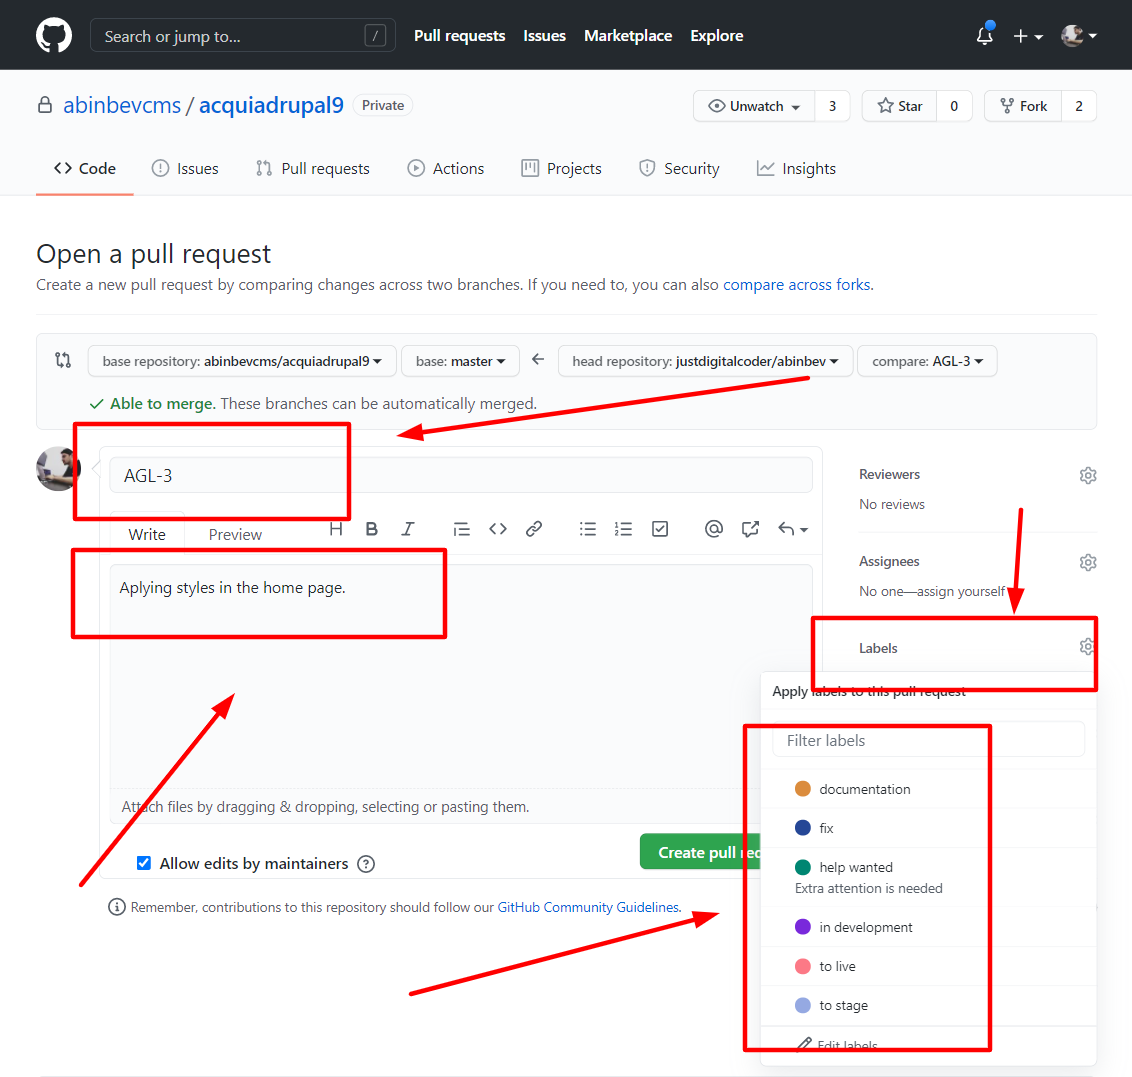Select the fix label
Viewport: 1132px width, 1077px height.
[929, 828]
